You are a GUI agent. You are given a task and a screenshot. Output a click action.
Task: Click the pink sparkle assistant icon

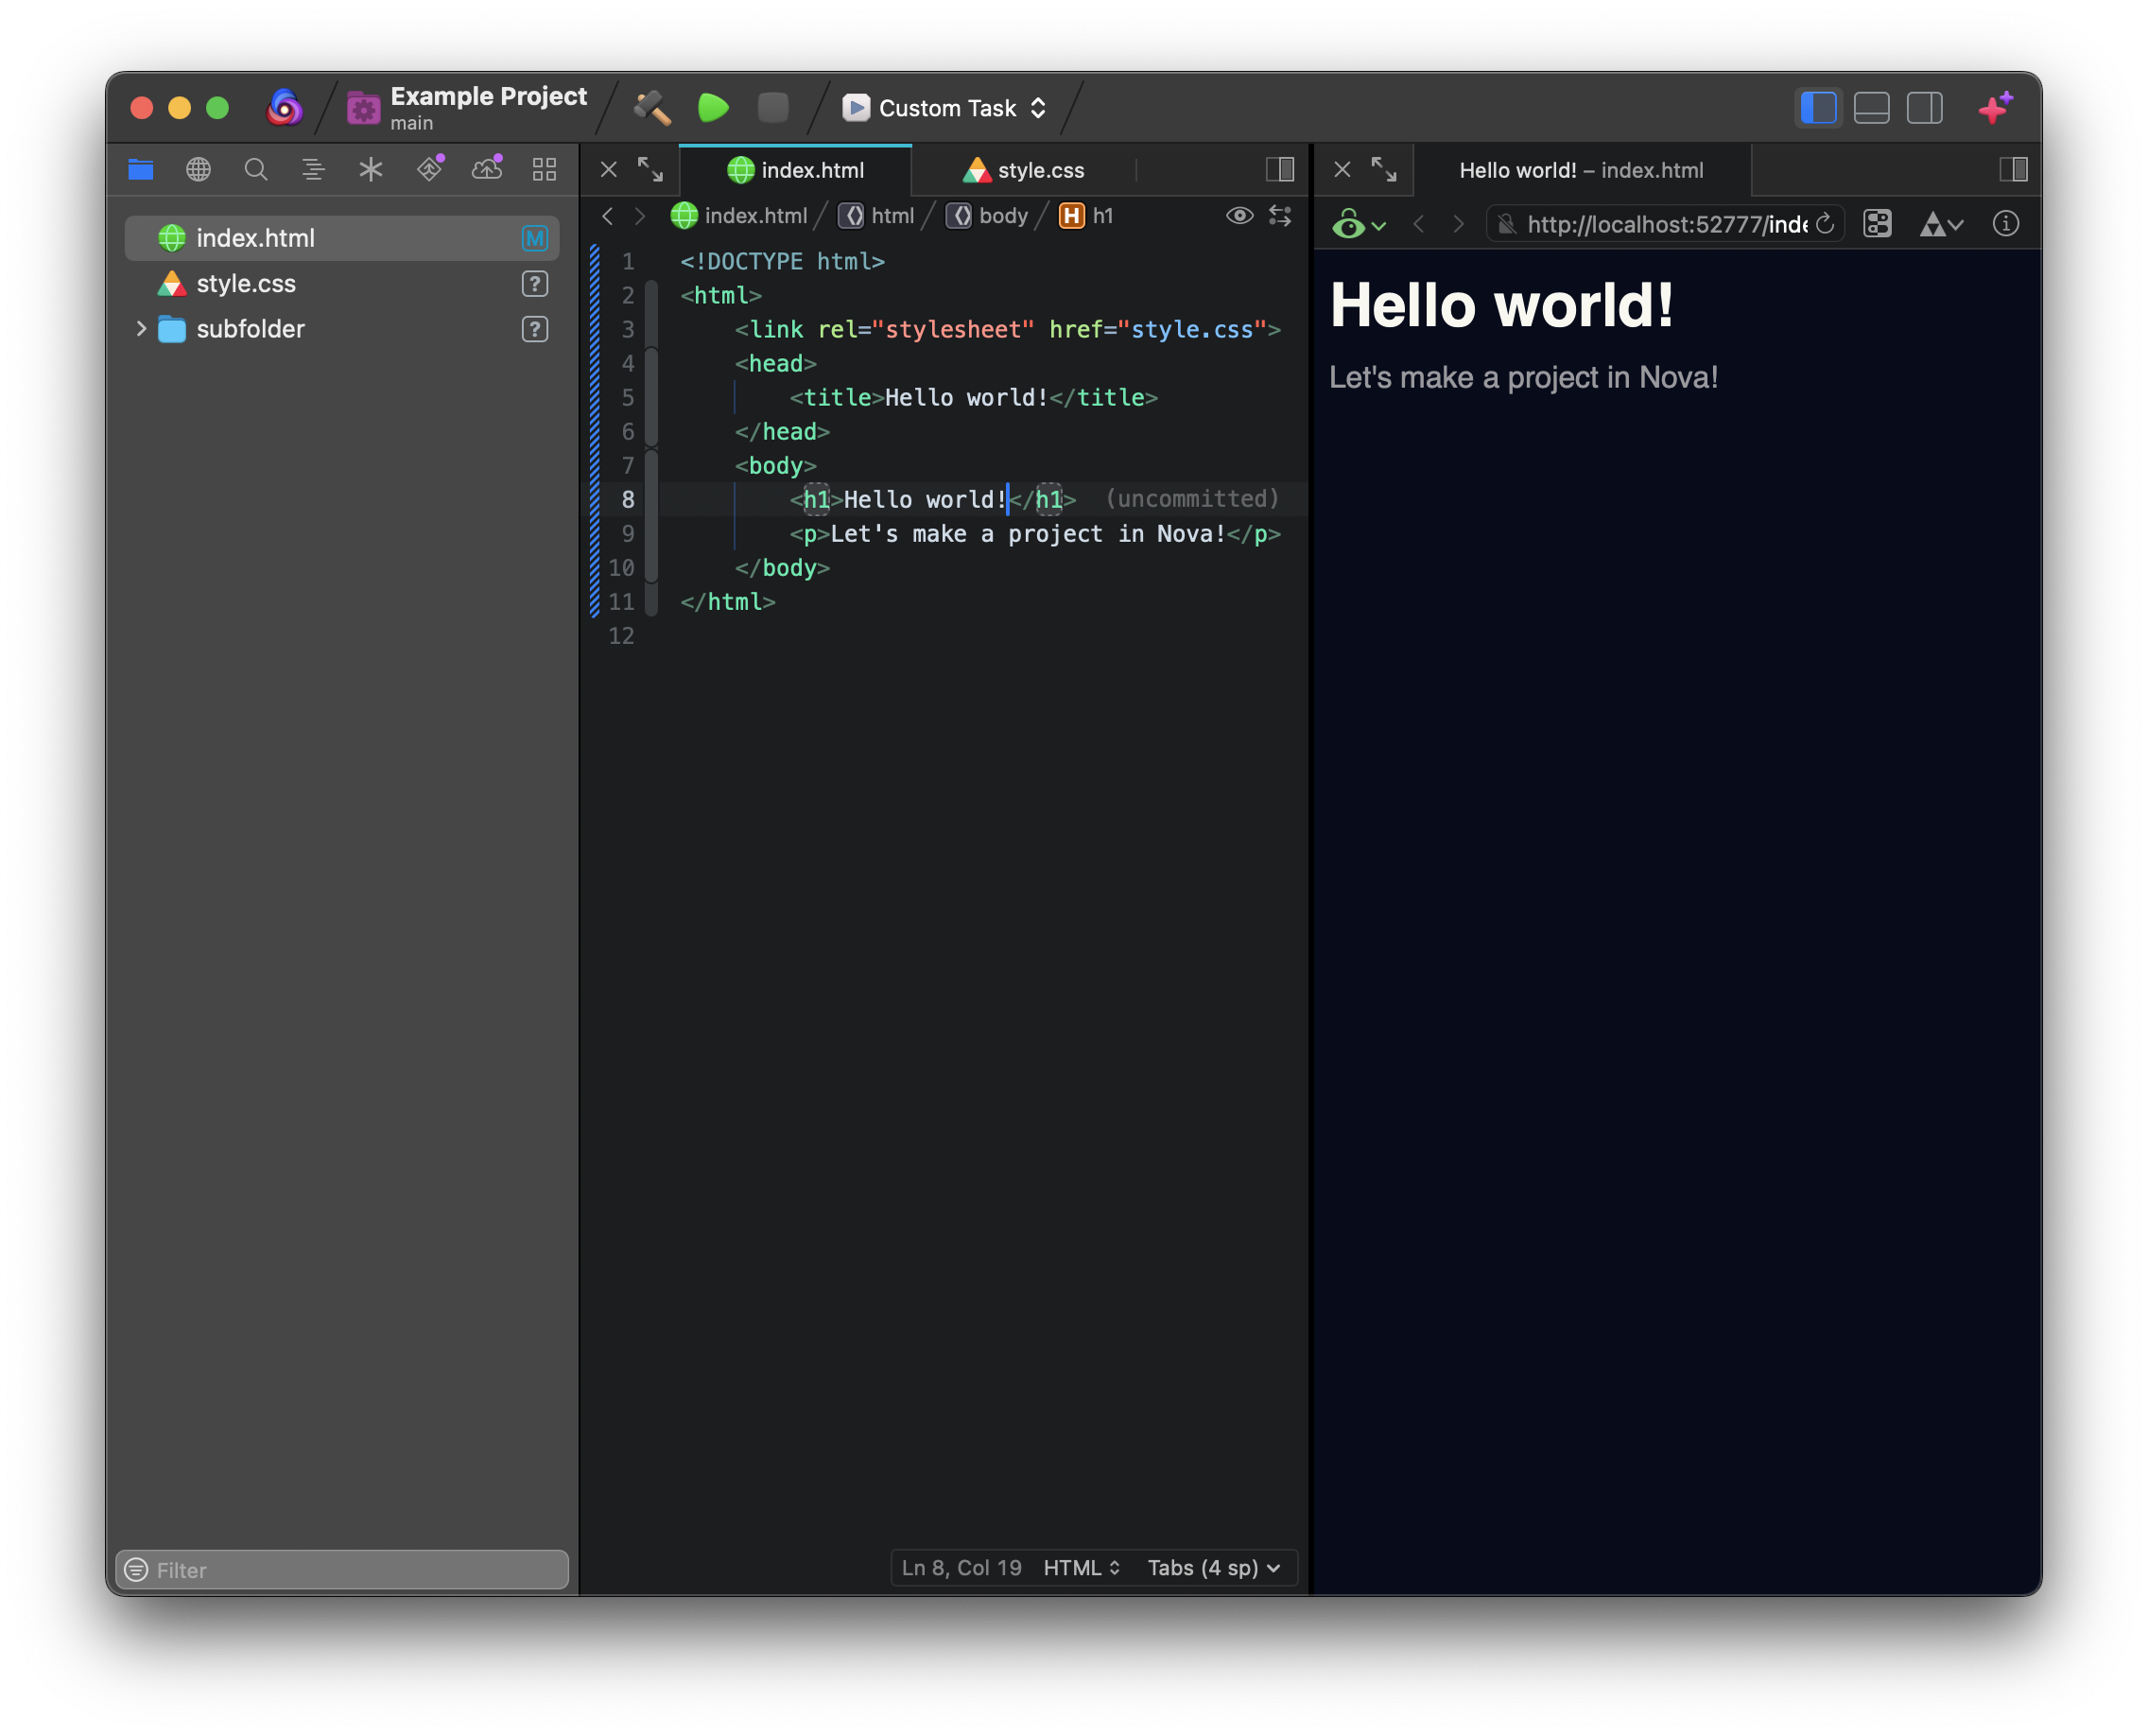(x=1996, y=107)
